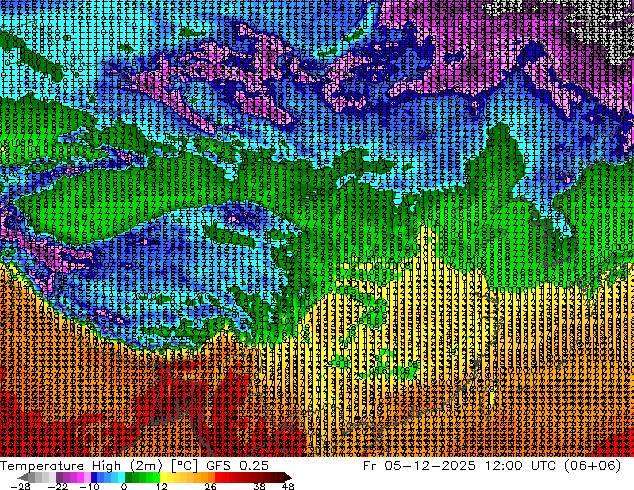The image size is (634, 490).
Task: Click the -22 legend label
Action: (x=57, y=486)
